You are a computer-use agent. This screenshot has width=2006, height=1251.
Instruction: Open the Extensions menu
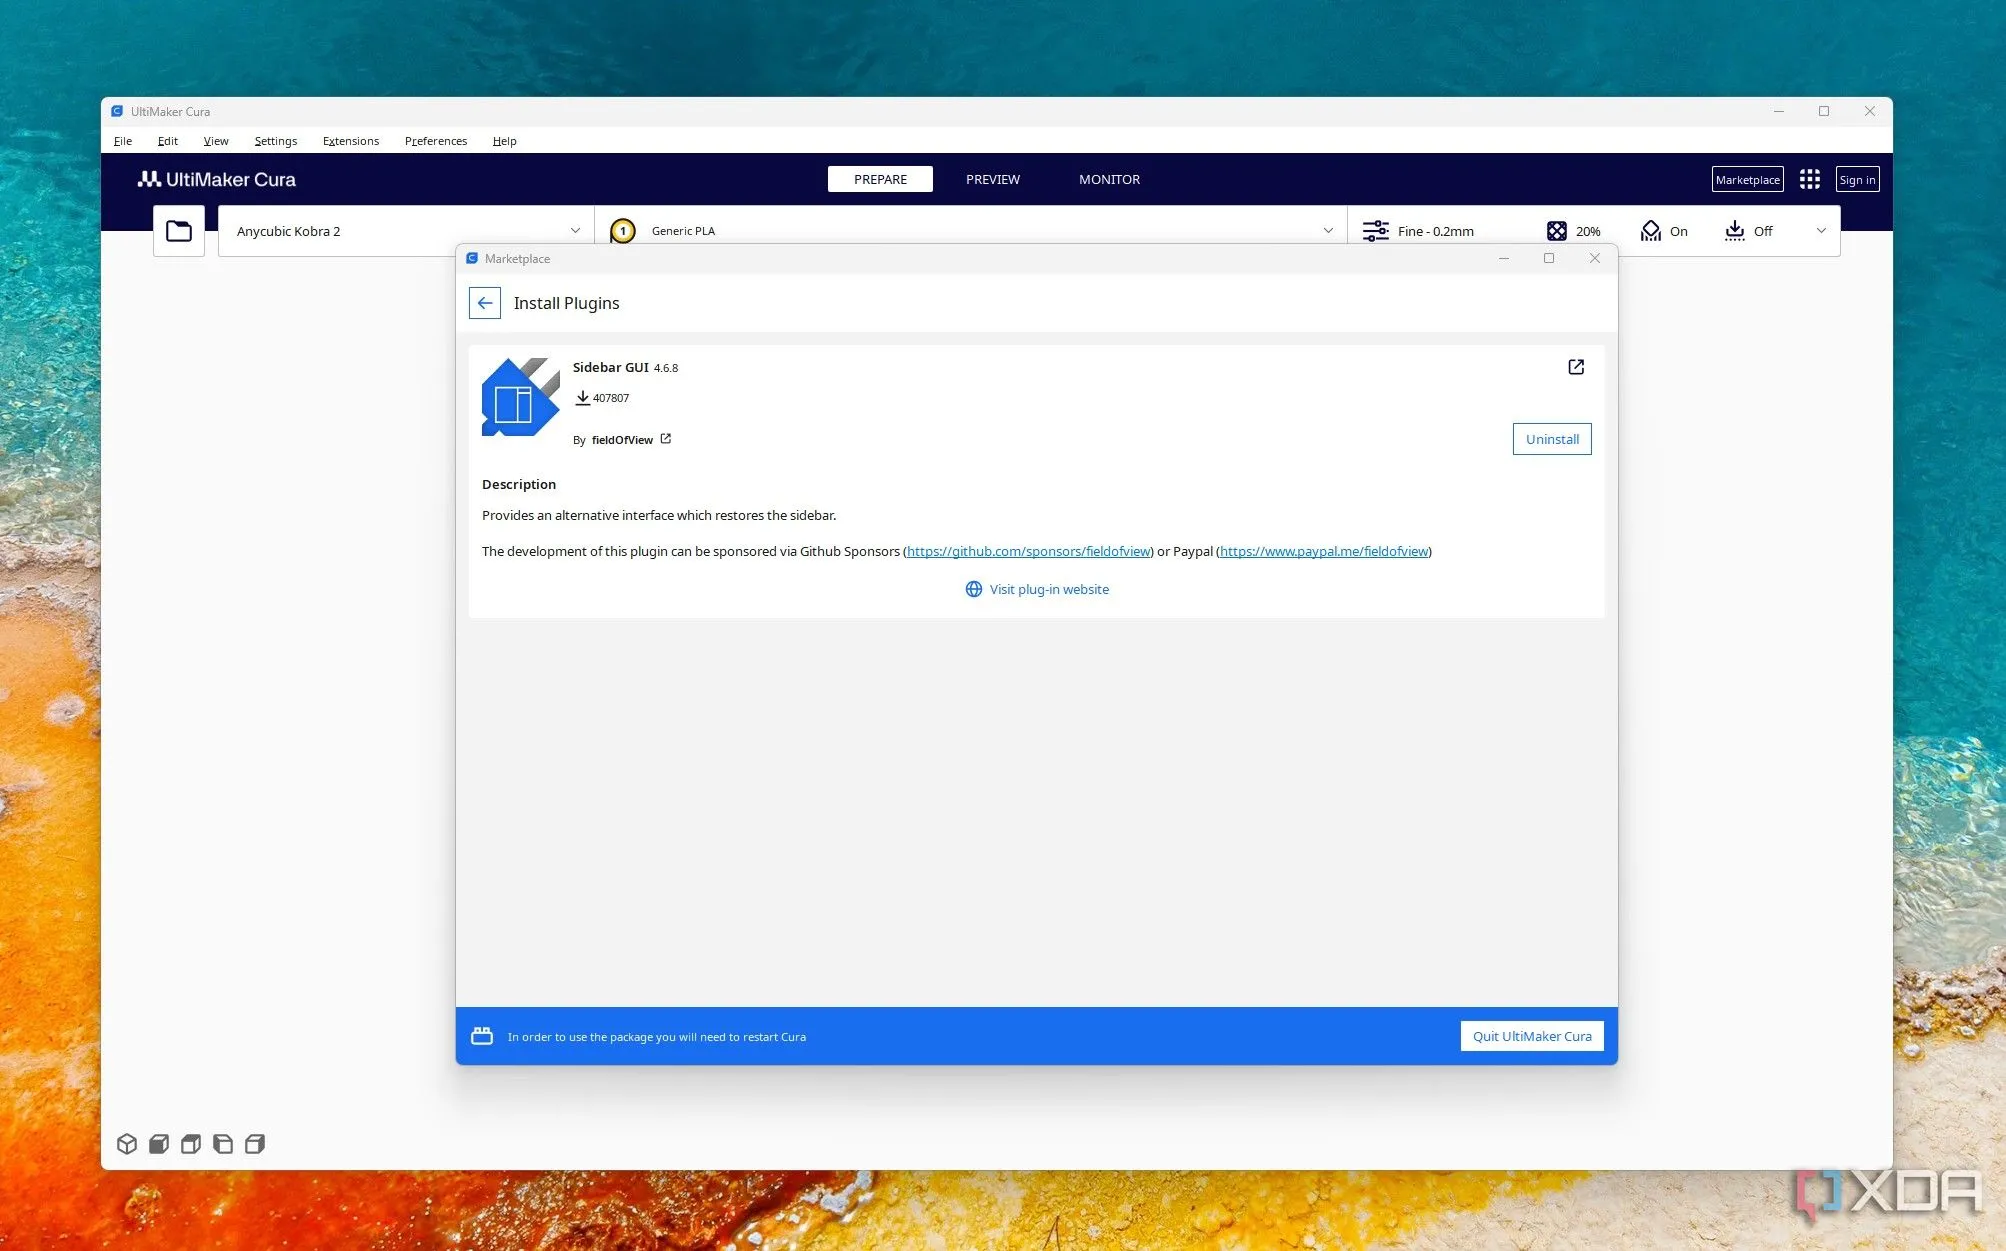point(350,141)
